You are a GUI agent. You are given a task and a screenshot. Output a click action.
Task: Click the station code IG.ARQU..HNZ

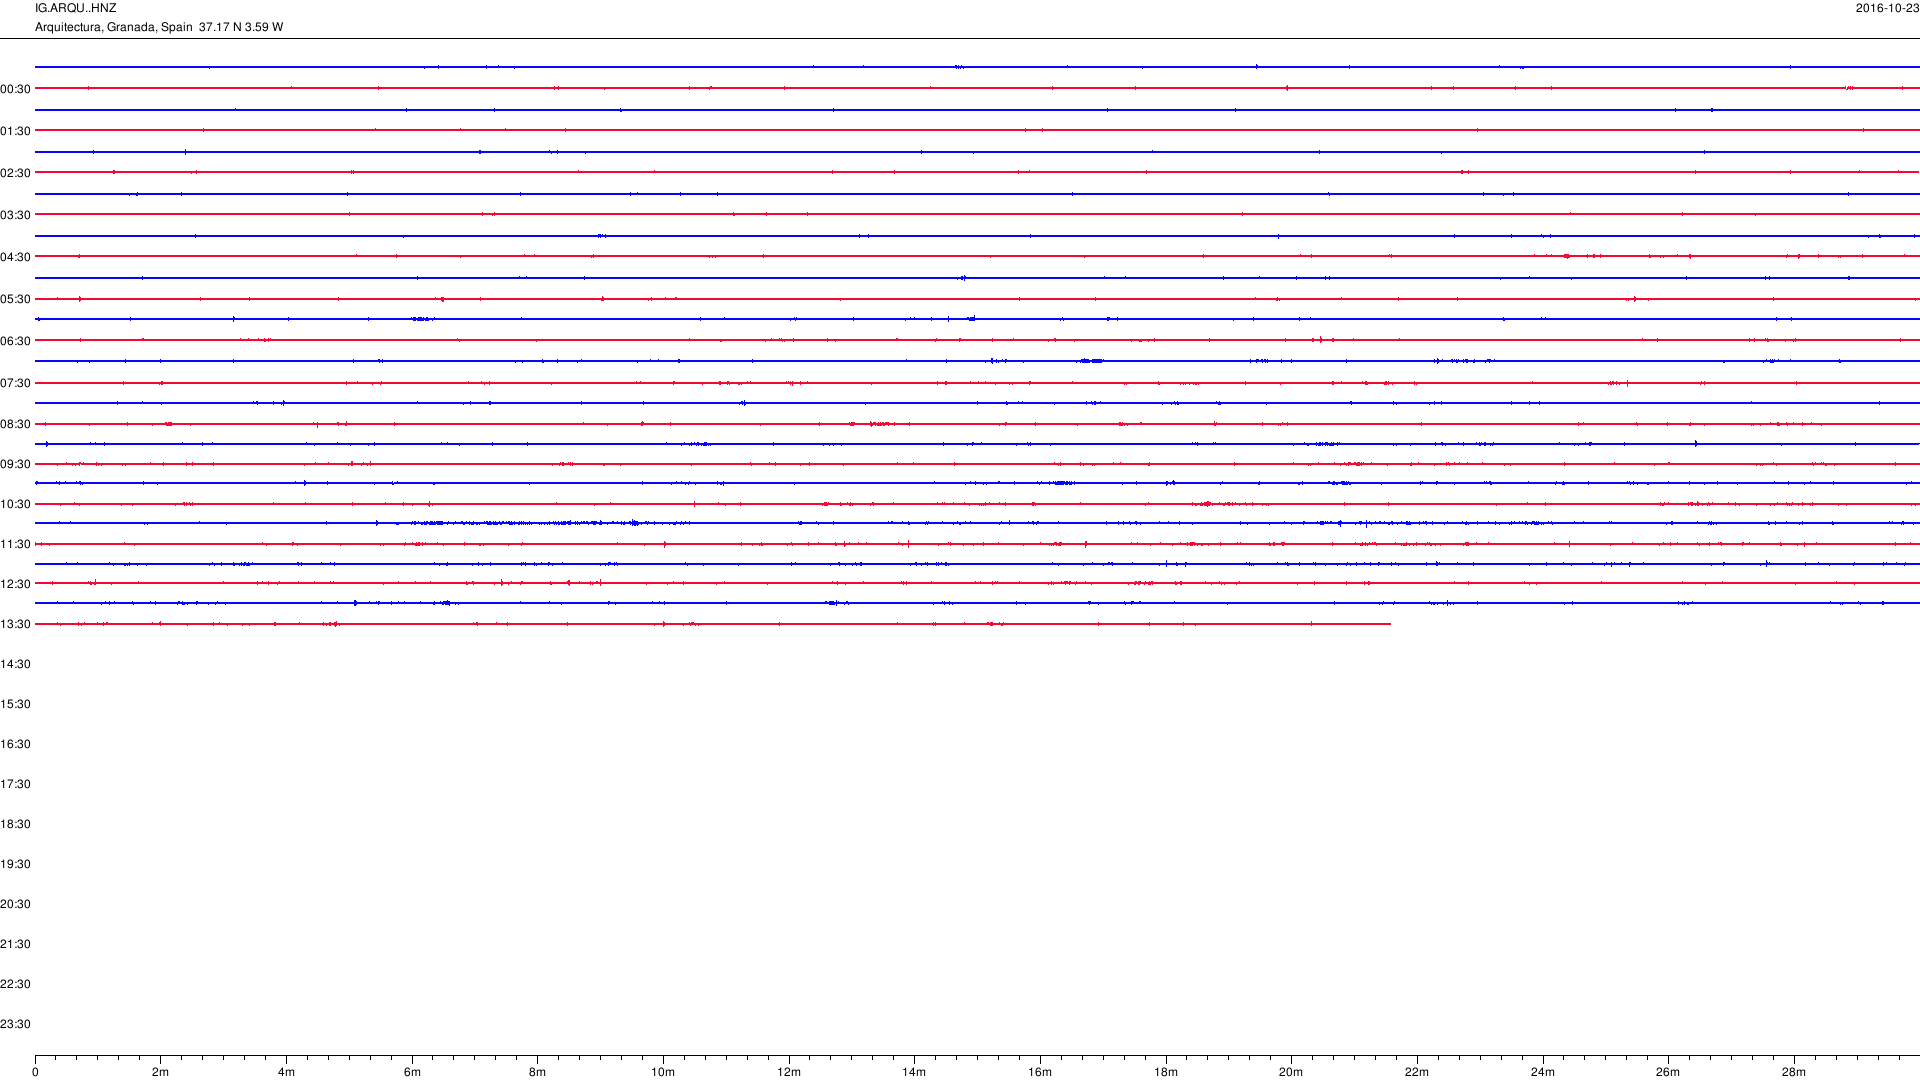(75, 8)
